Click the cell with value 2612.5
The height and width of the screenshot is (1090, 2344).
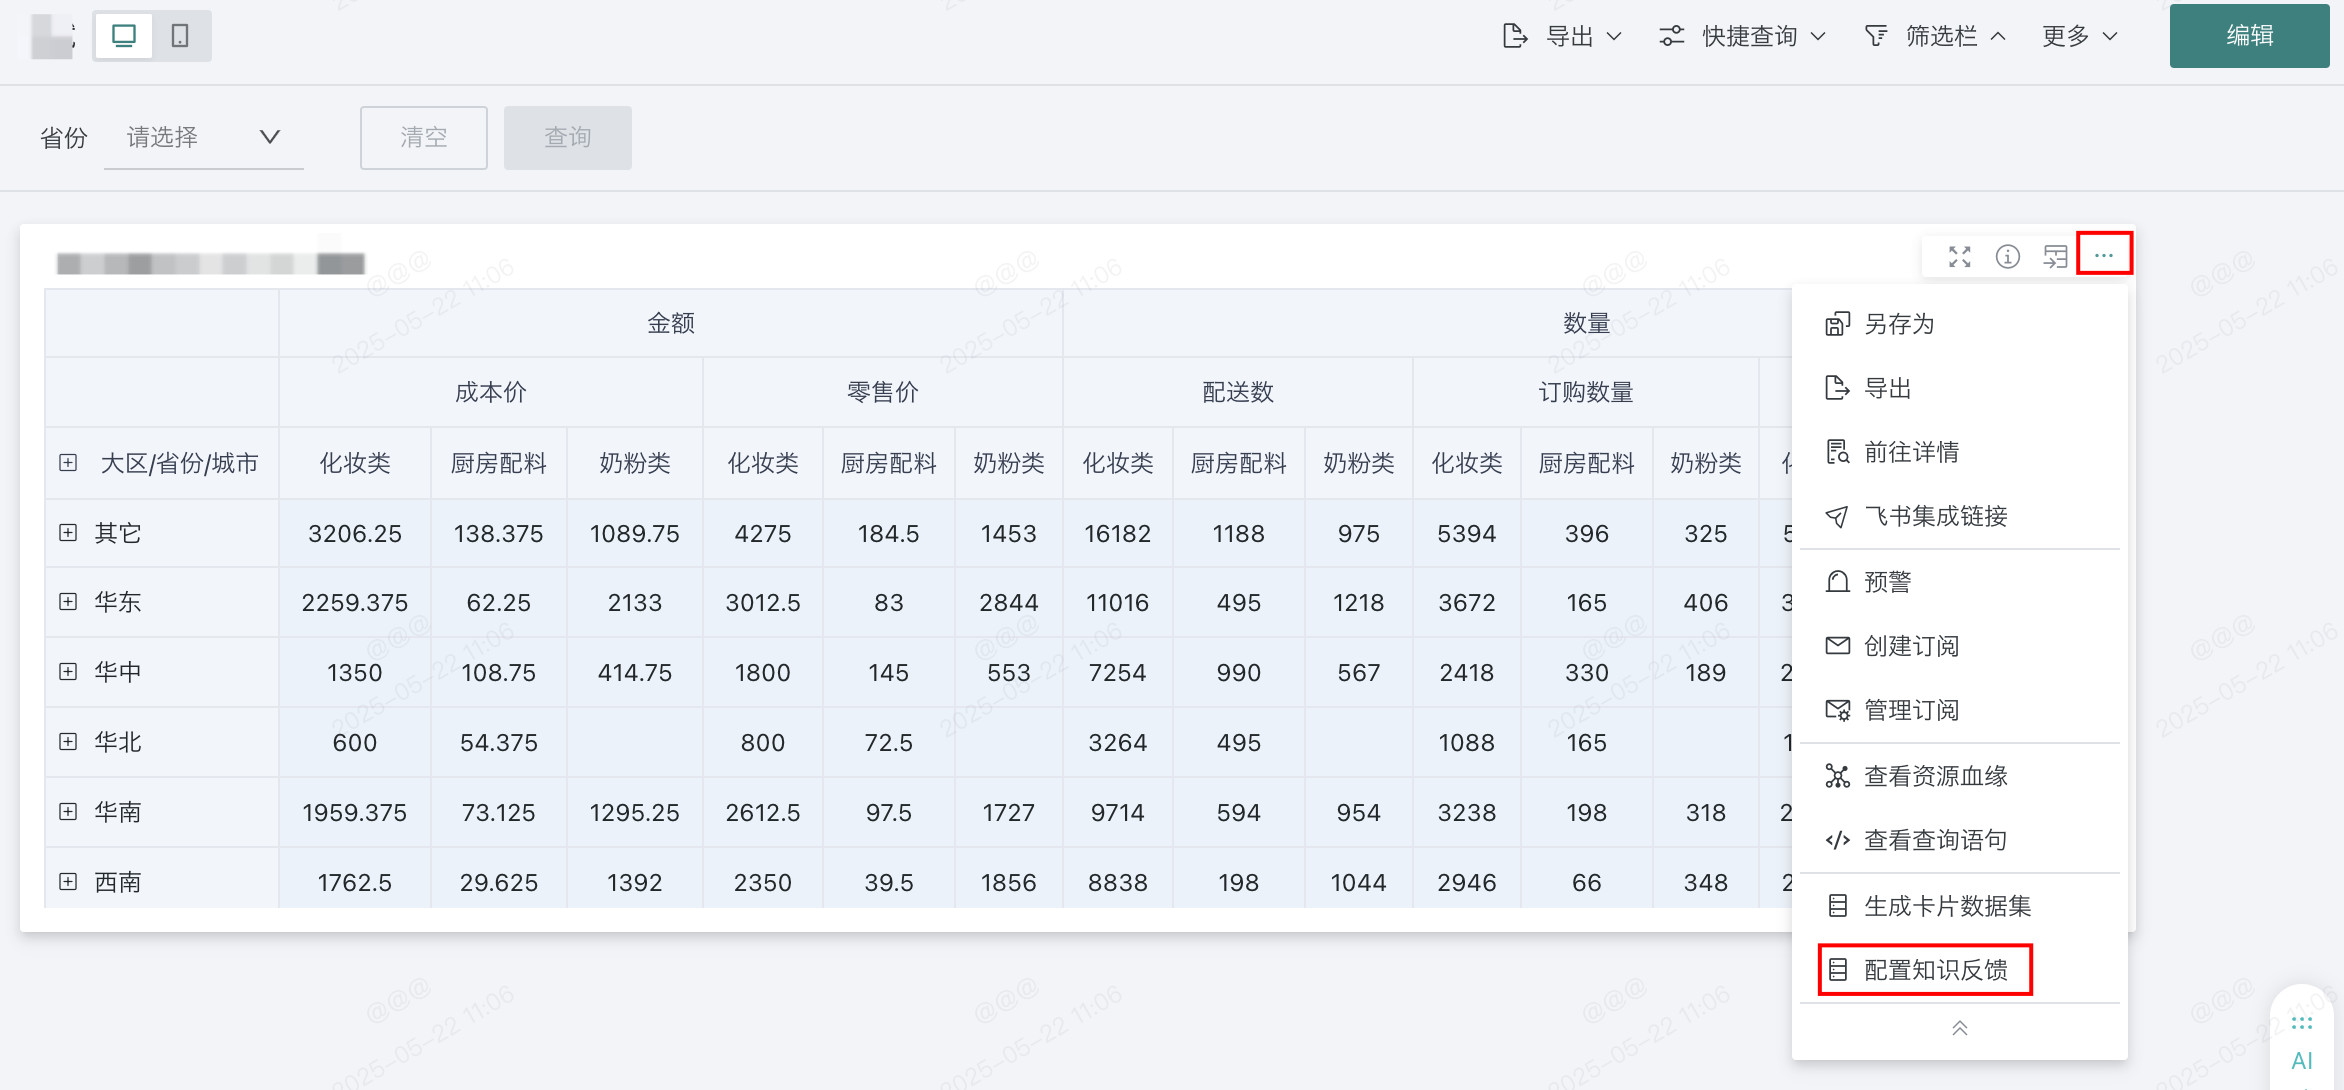tap(763, 812)
